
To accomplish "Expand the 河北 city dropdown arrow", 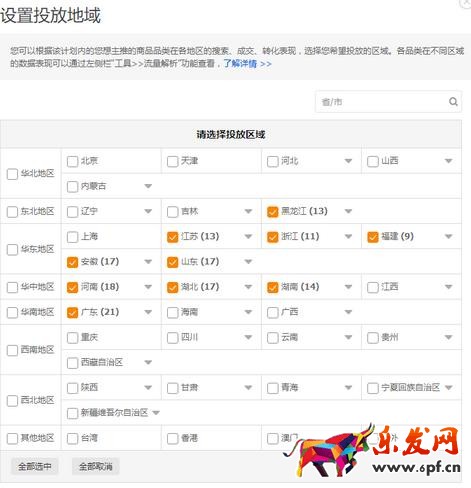I will click(348, 161).
